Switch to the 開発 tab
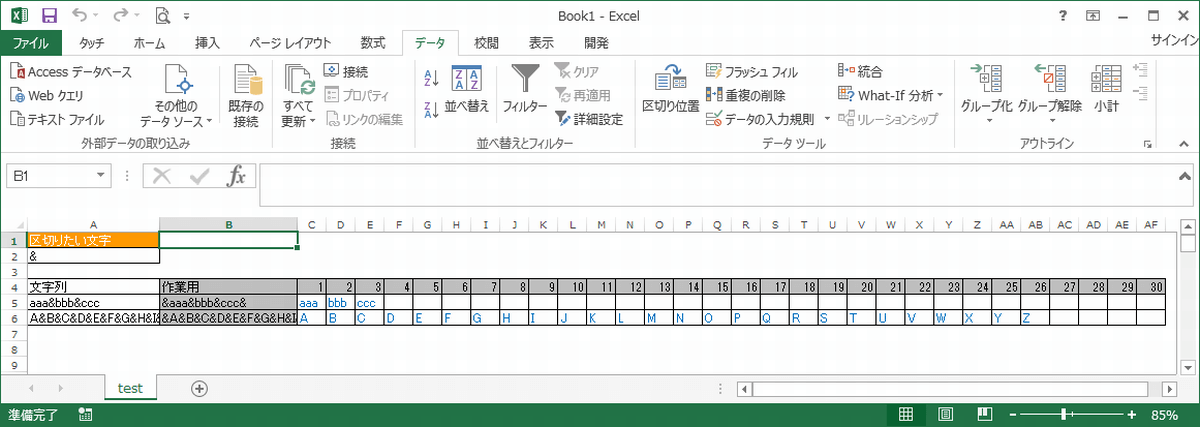The width and height of the screenshot is (1200, 427). [x=596, y=43]
